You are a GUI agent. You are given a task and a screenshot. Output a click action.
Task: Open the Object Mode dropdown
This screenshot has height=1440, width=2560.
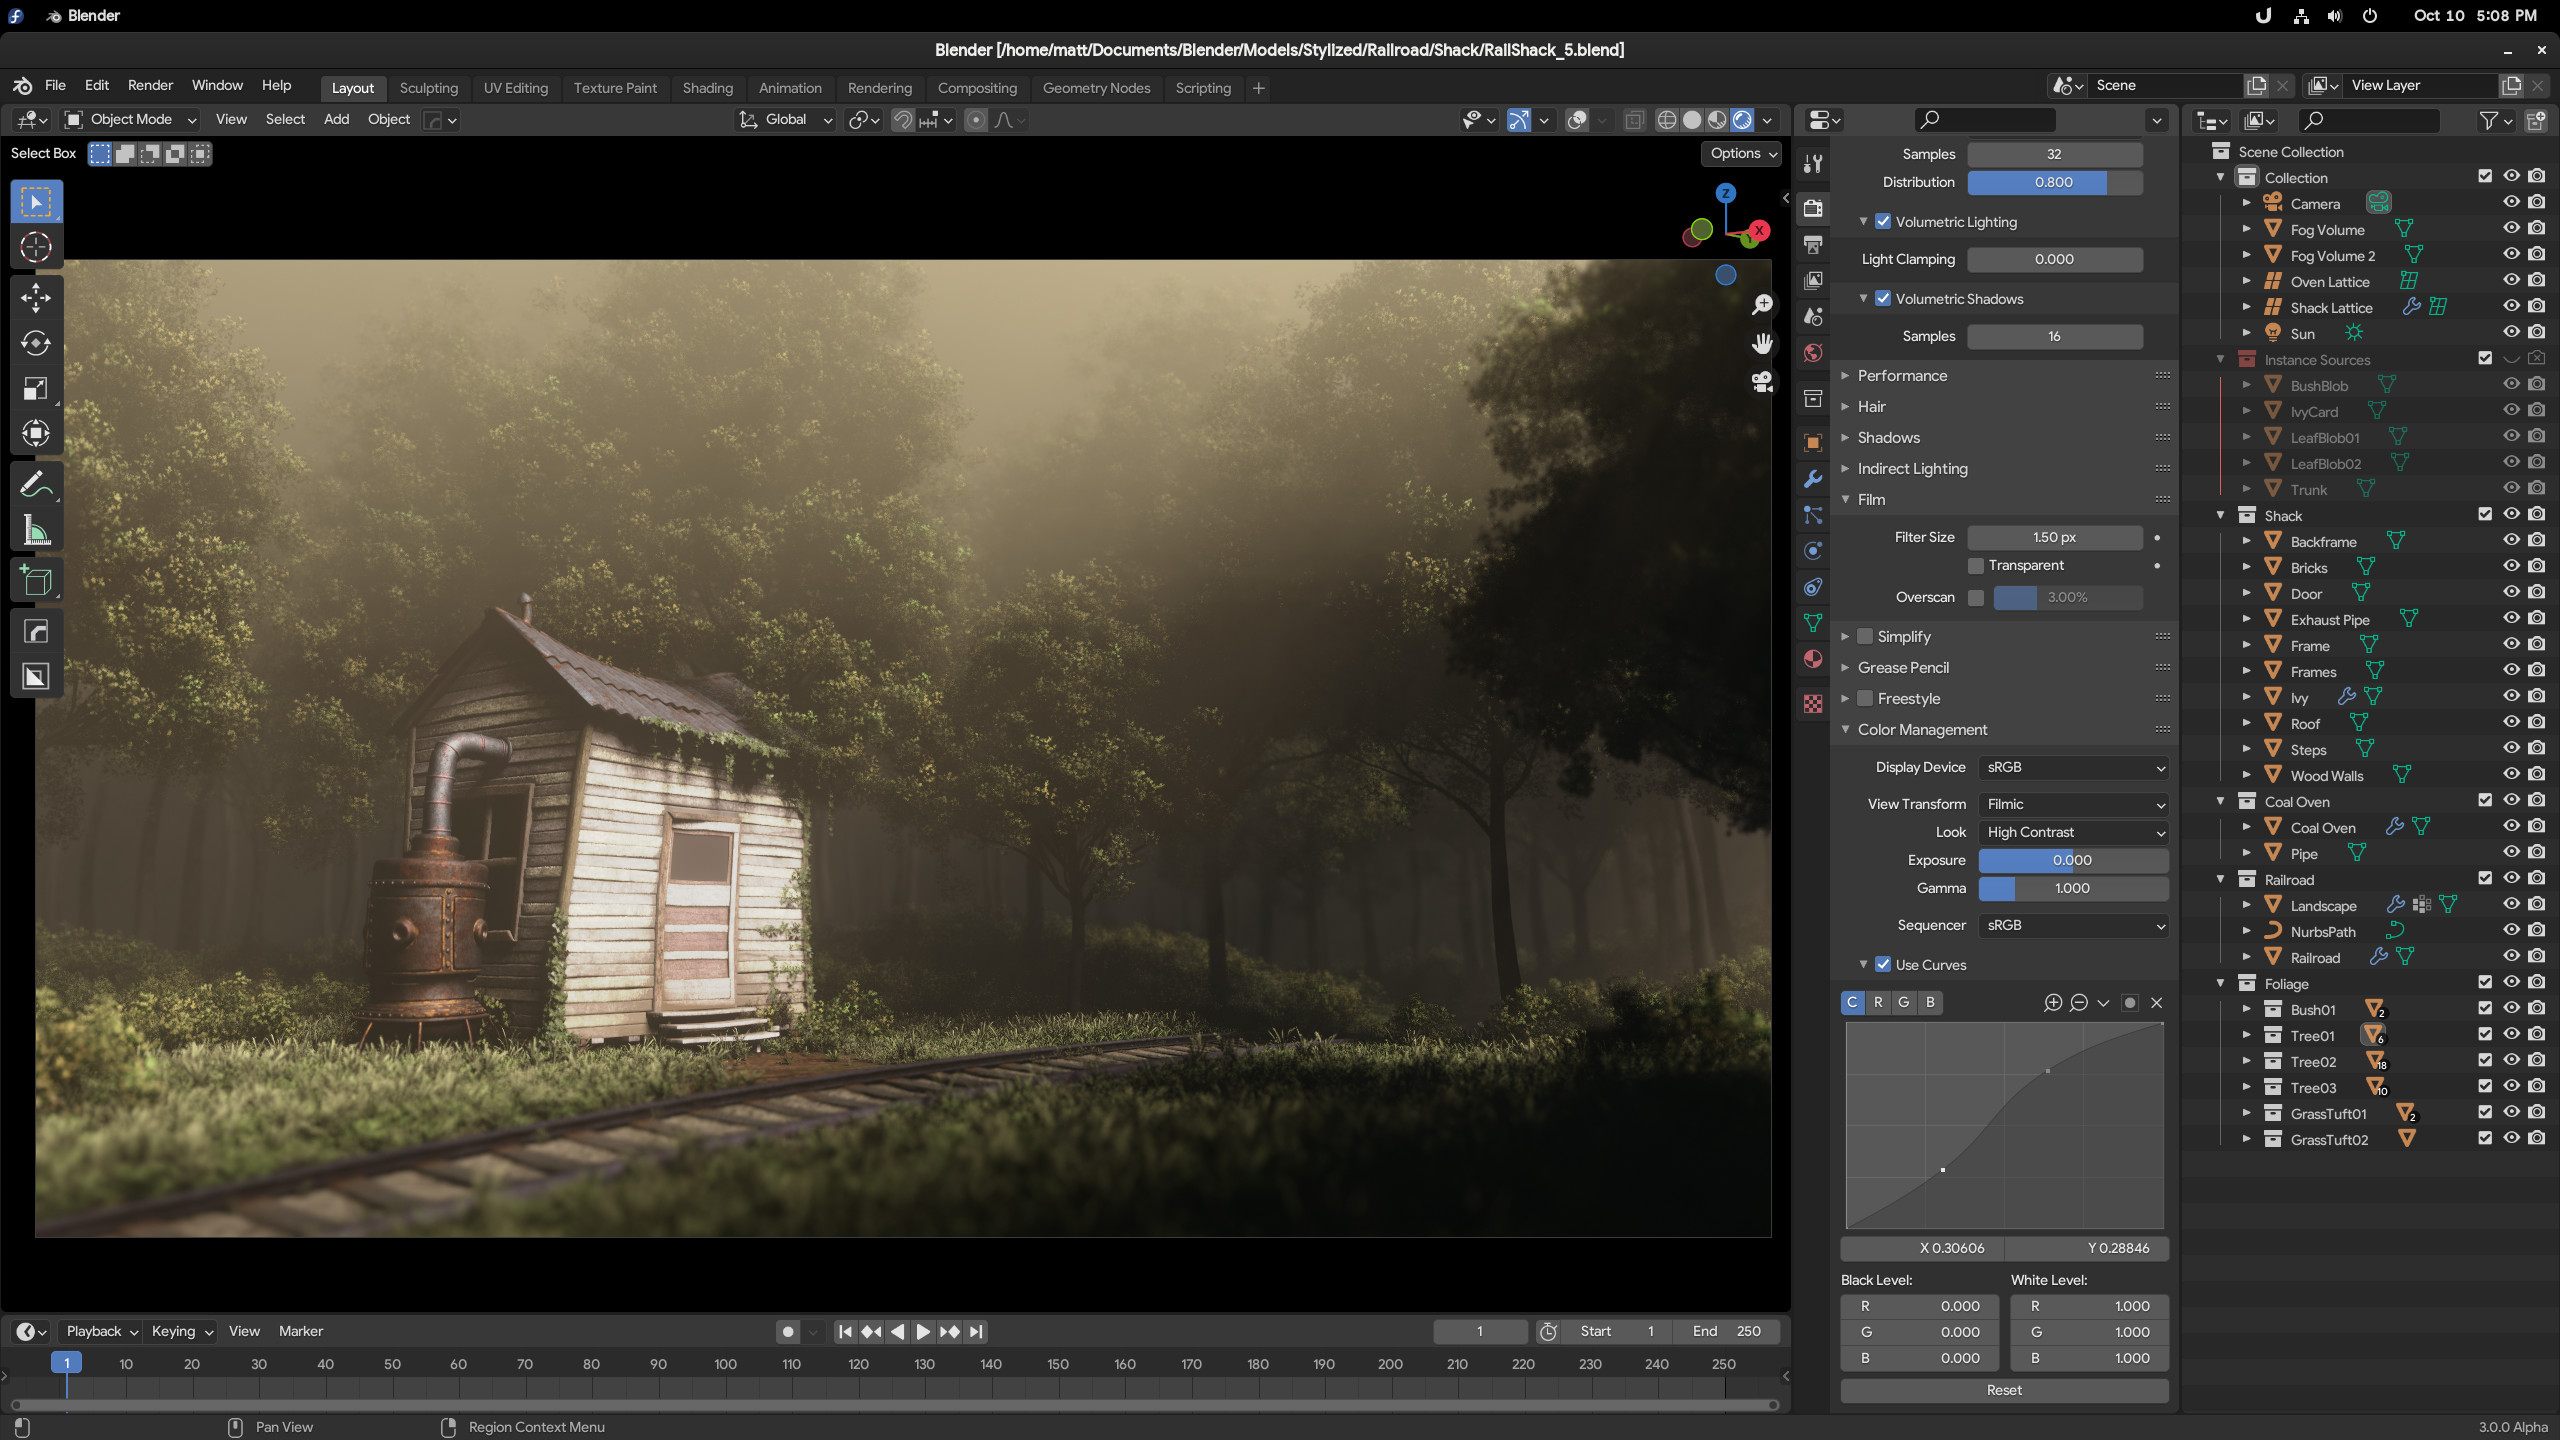pos(130,120)
